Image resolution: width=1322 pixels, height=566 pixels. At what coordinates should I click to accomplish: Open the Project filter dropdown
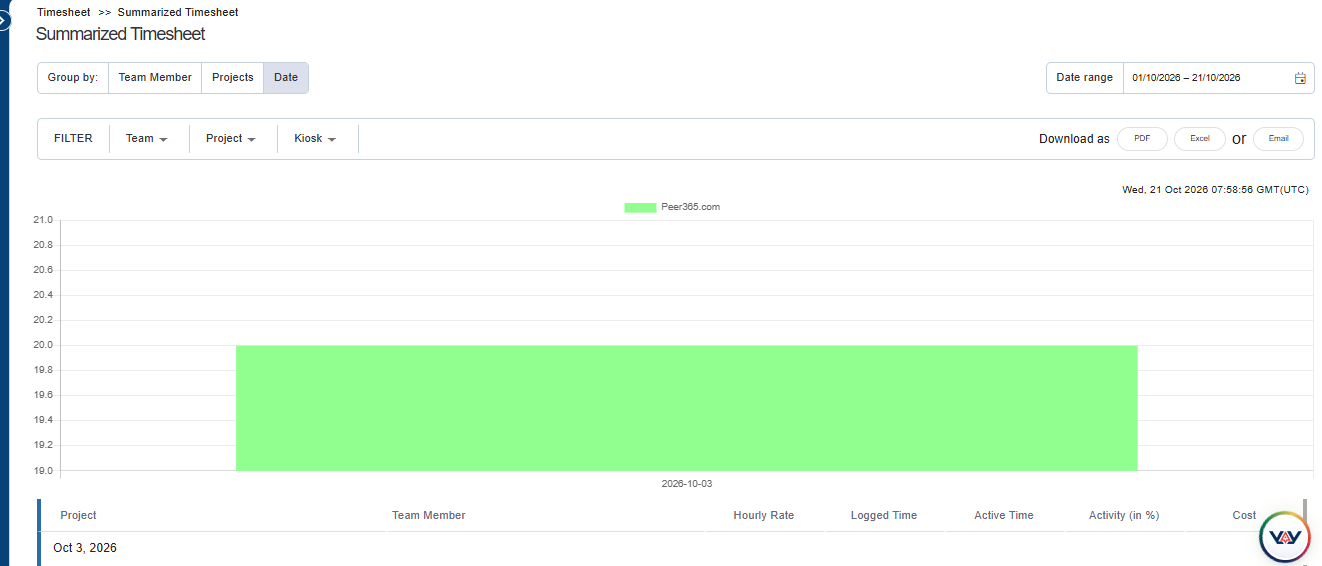click(x=231, y=139)
